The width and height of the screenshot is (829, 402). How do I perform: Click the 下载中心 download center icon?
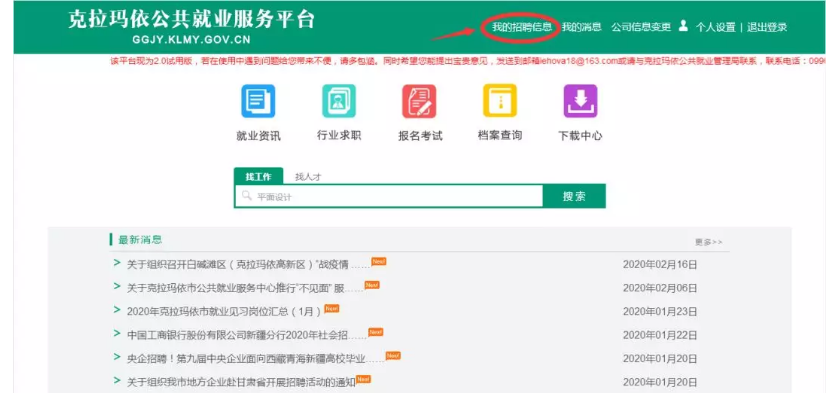[580, 102]
